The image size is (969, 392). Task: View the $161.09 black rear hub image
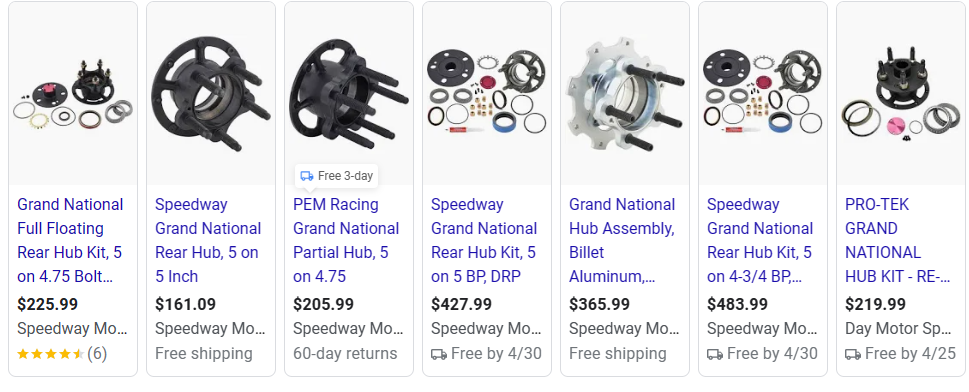(x=211, y=93)
